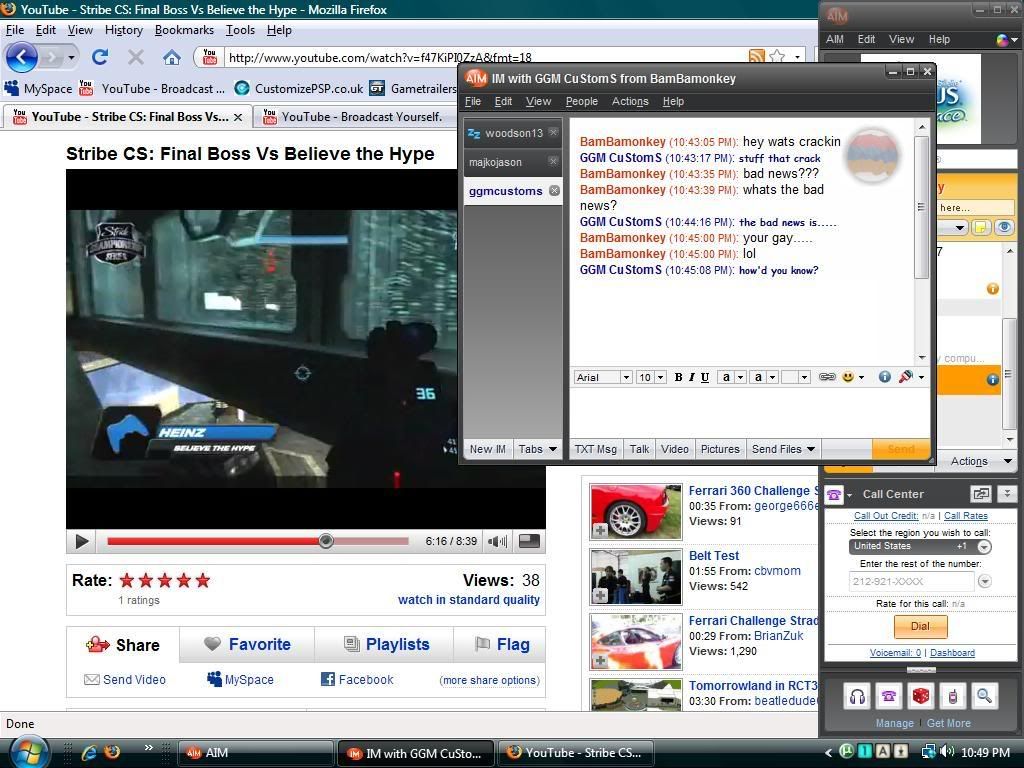This screenshot has width=1024, height=768.
Task: Toggle YouTube player wide view icon
Action: (529, 541)
